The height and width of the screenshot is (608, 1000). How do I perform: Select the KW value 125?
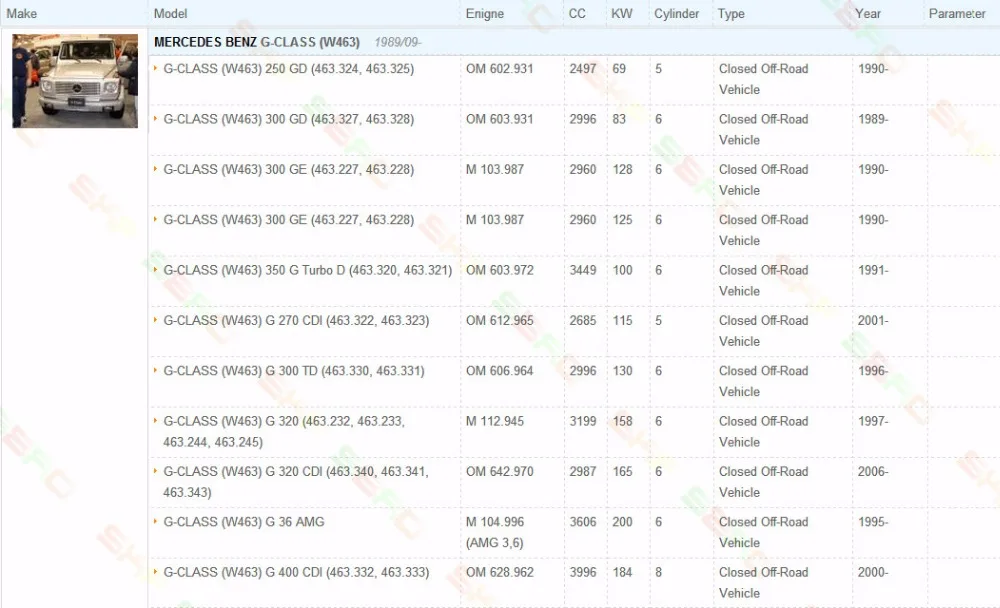point(622,219)
